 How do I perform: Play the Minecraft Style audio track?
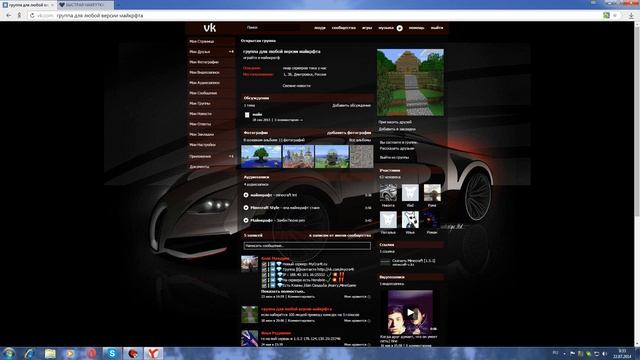coord(246,208)
